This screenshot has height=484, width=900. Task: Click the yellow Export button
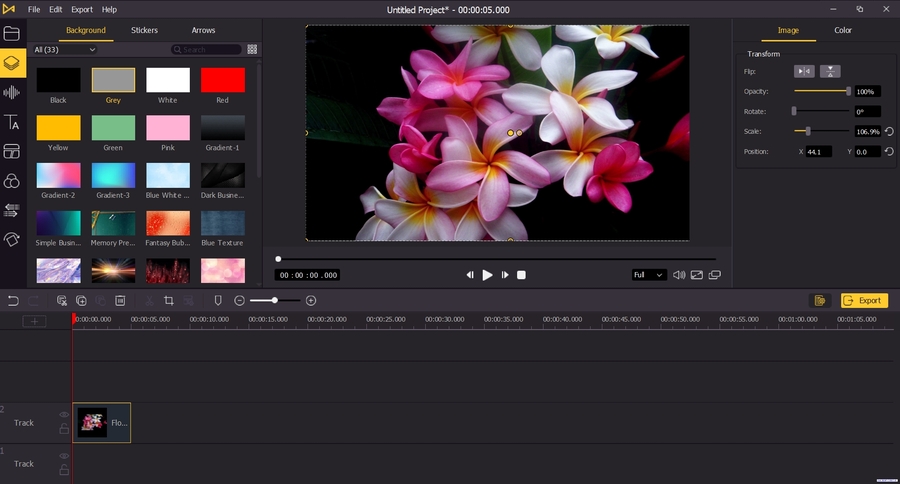[864, 300]
